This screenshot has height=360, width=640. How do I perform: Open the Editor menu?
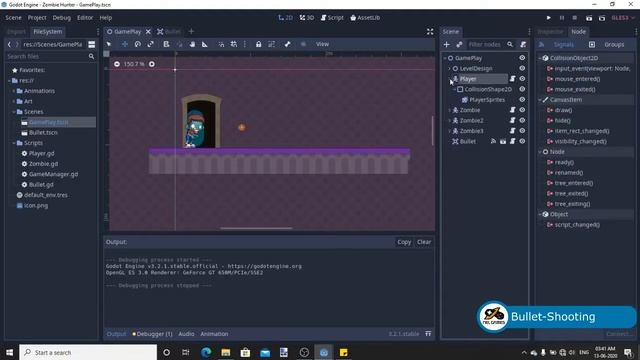(85, 18)
